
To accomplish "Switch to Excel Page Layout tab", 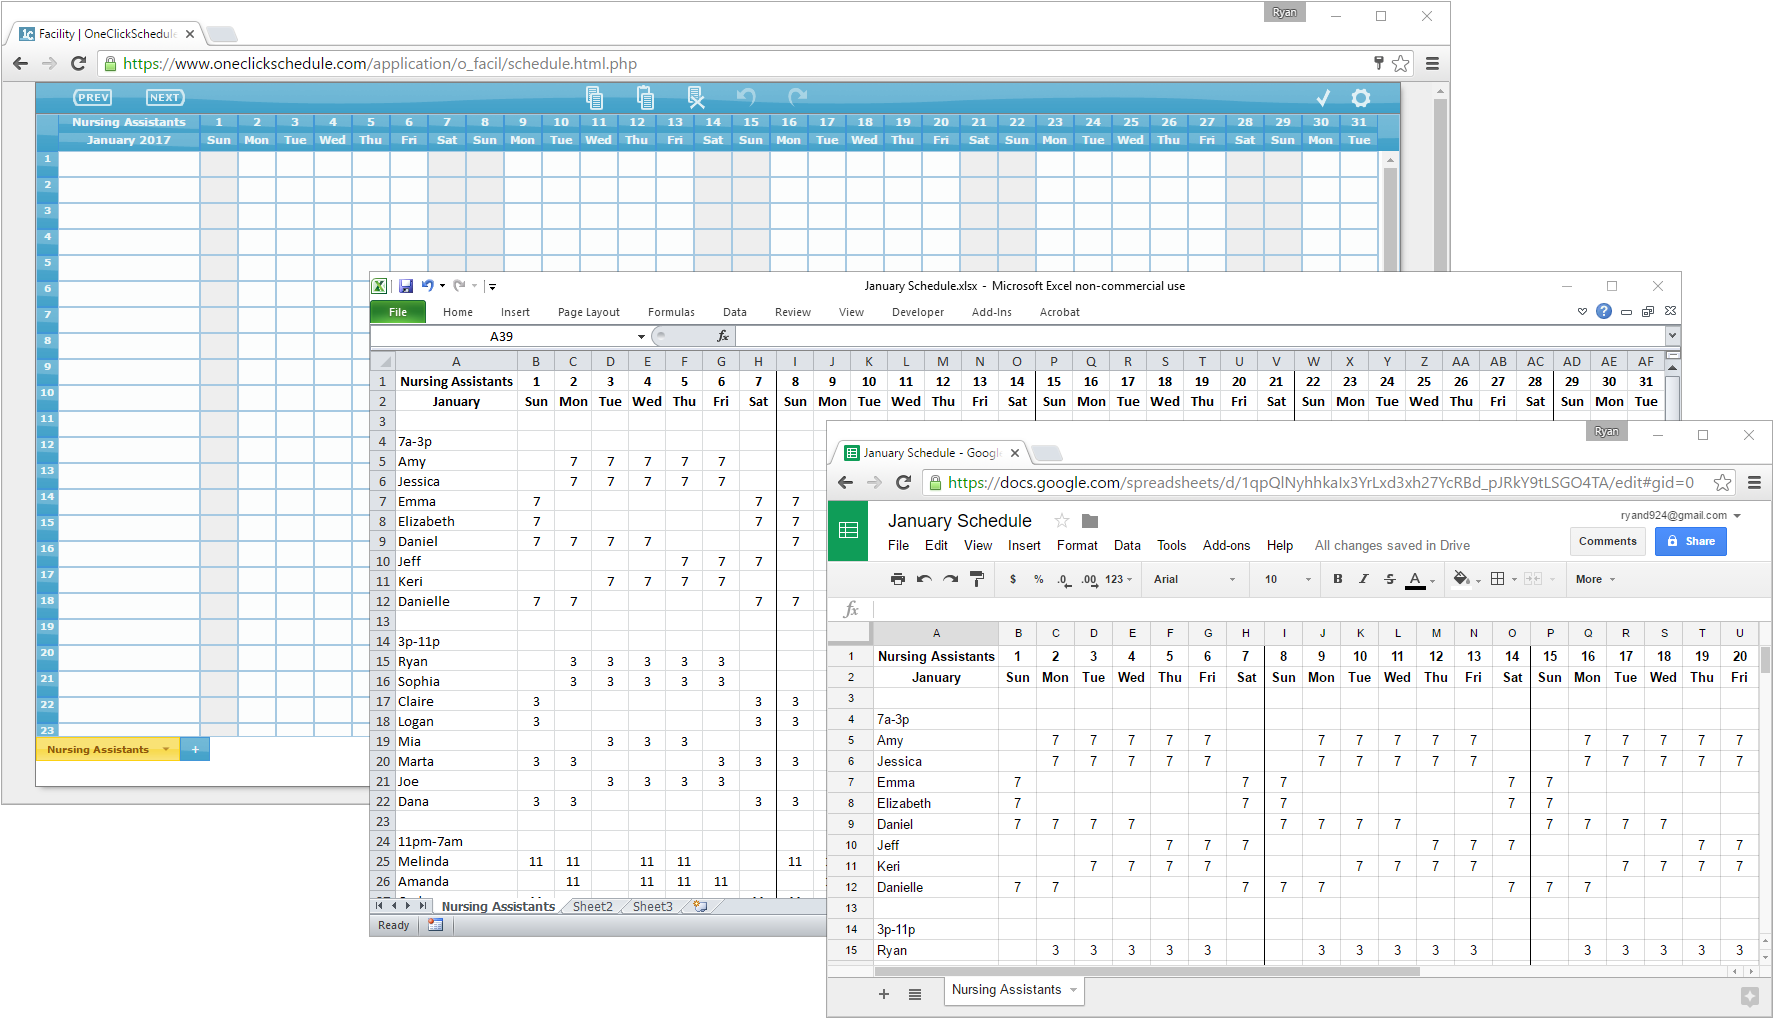I will coord(589,312).
